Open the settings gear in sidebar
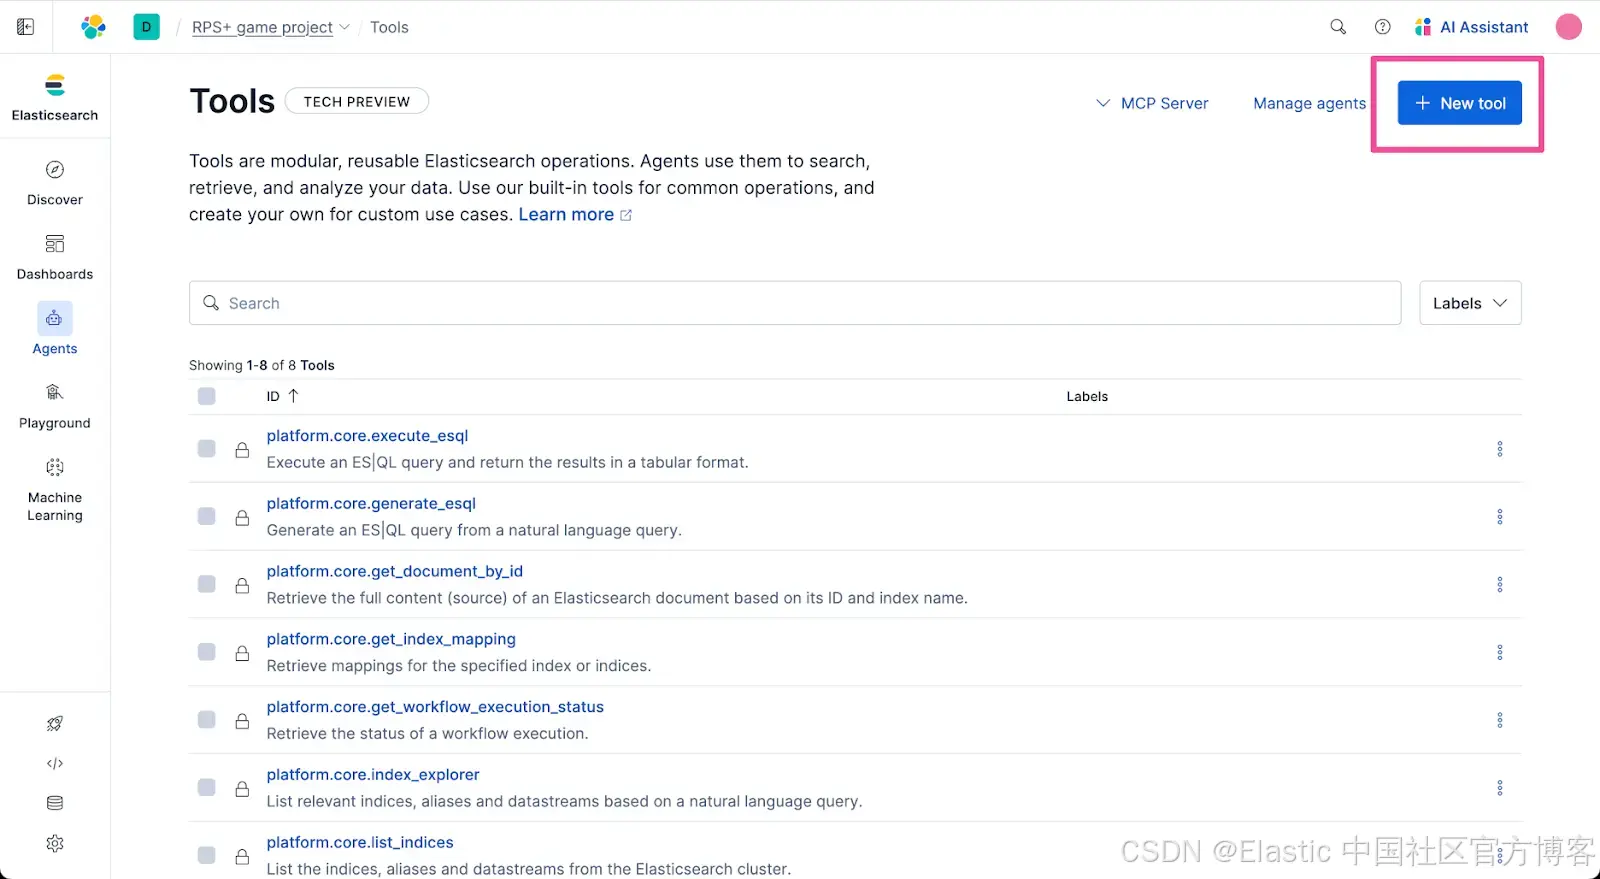Screen dimensions: 1600x879 tap(55, 843)
